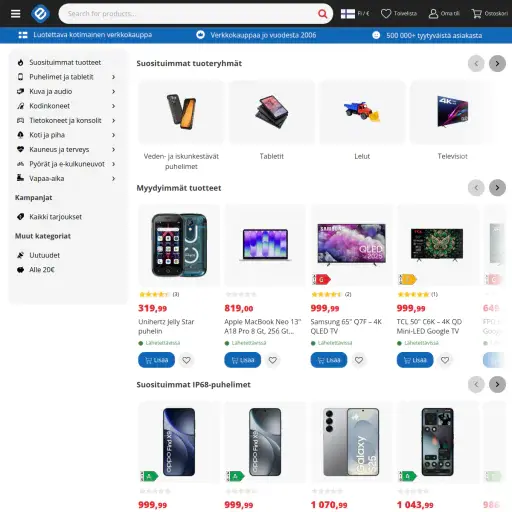Click the red search magnifier icon
Viewport: 512px width, 512px height.
click(322, 14)
